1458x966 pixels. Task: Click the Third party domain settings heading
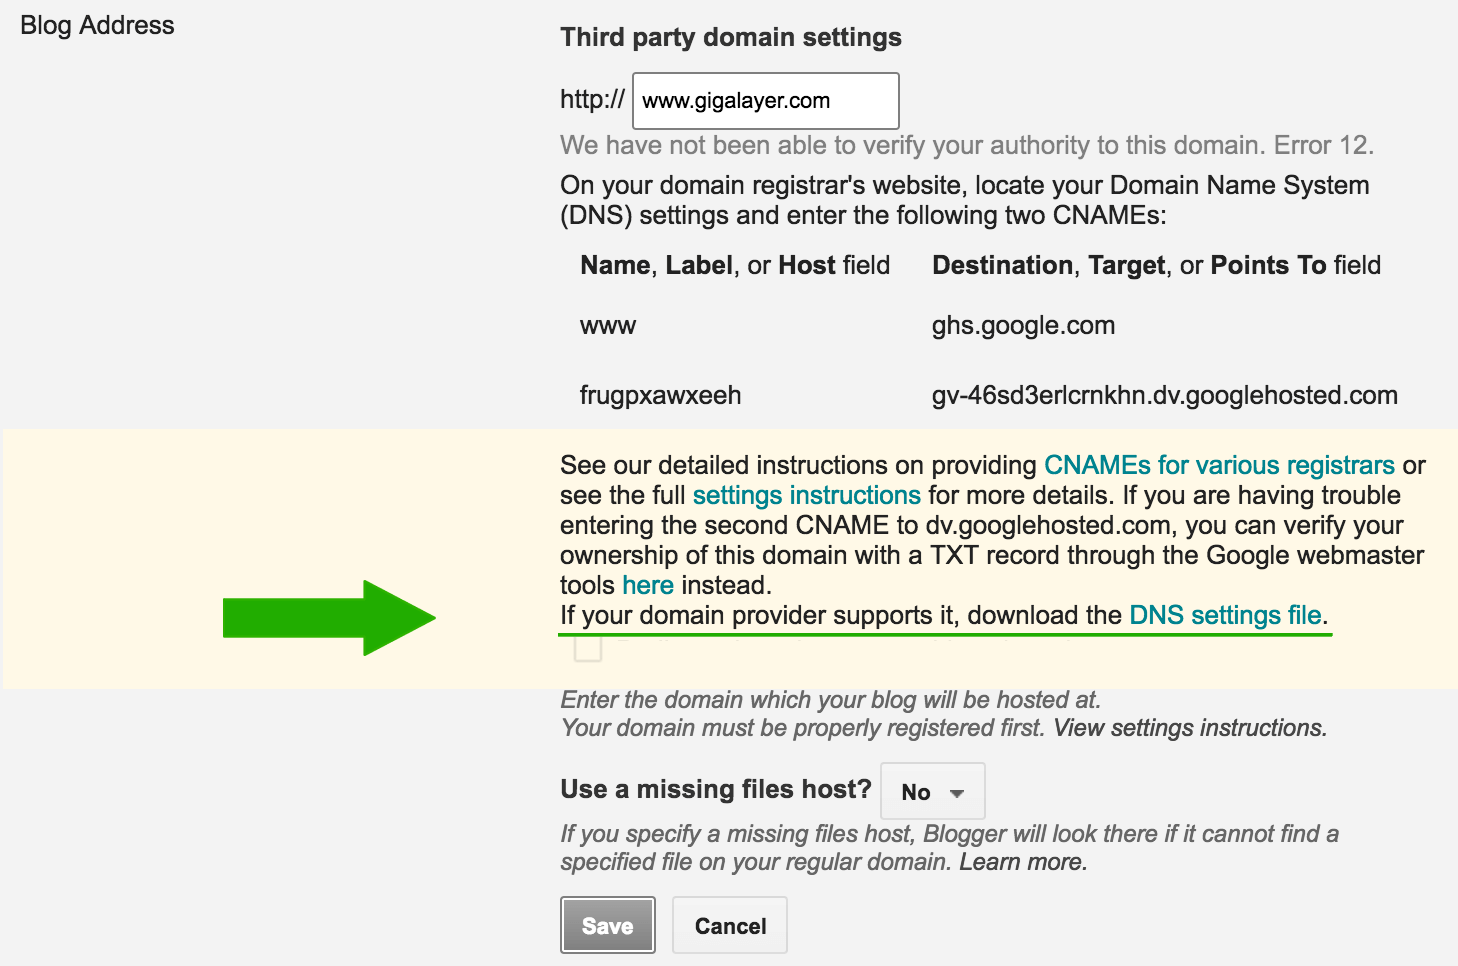point(730,38)
